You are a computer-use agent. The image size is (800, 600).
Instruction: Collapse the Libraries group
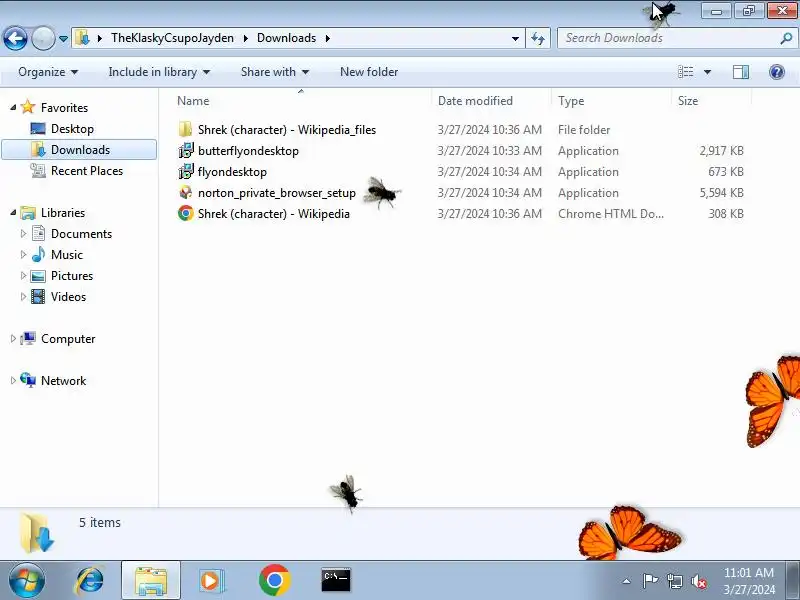(13, 212)
